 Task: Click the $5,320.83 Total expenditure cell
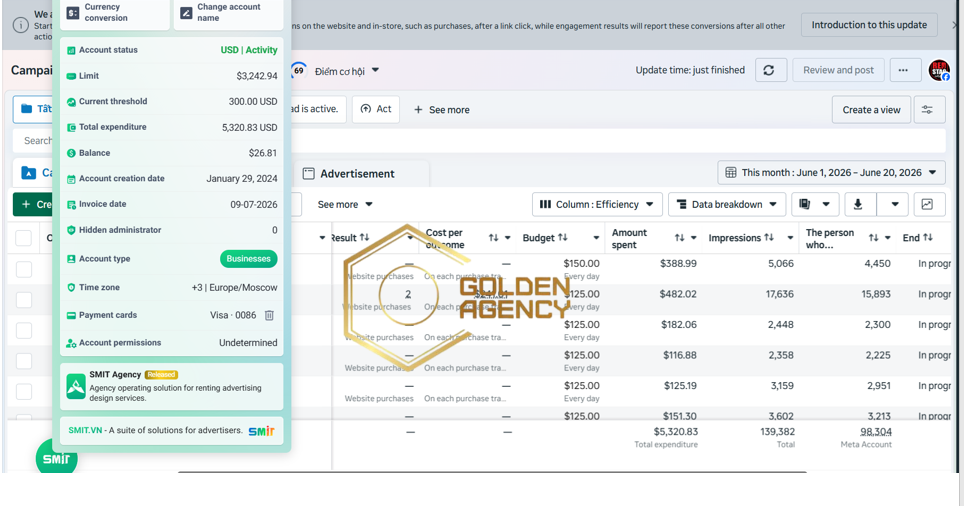666,437
